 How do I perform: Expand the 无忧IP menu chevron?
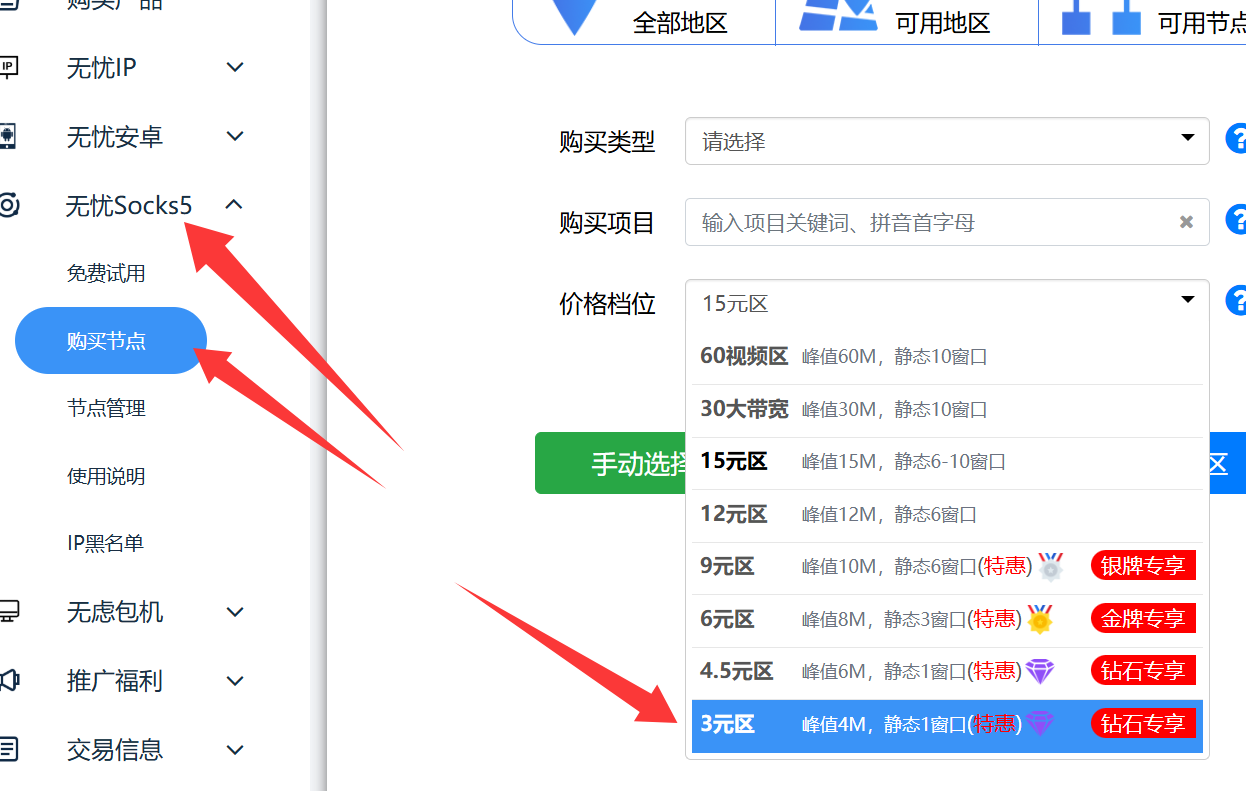click(x=235, y=68)
